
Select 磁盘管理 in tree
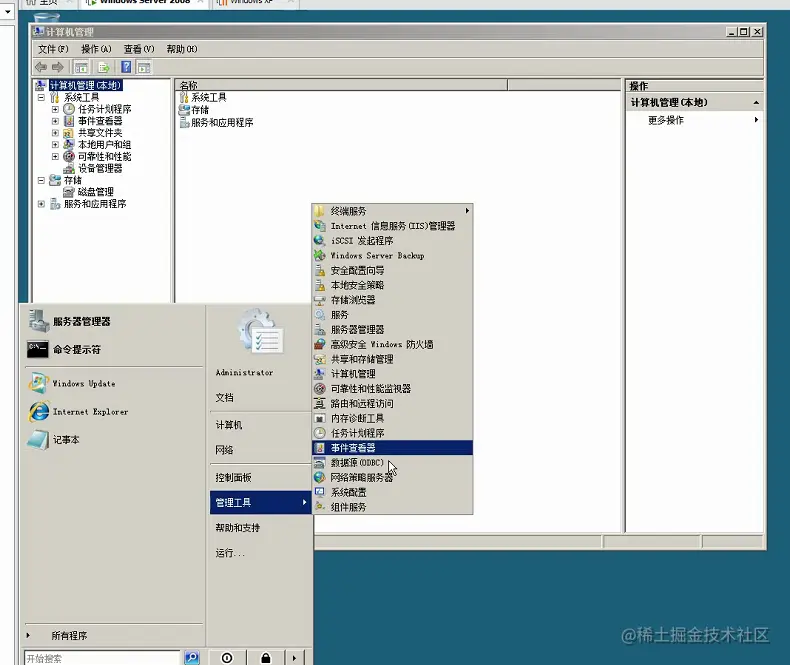95,192
